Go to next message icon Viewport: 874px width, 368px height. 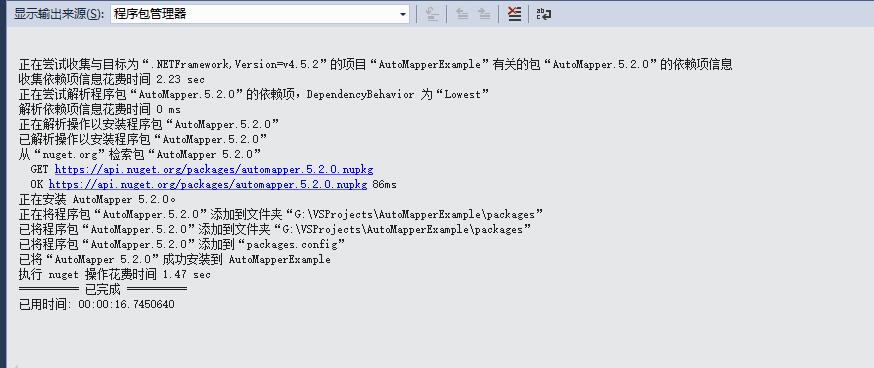(x=484, y=14)
